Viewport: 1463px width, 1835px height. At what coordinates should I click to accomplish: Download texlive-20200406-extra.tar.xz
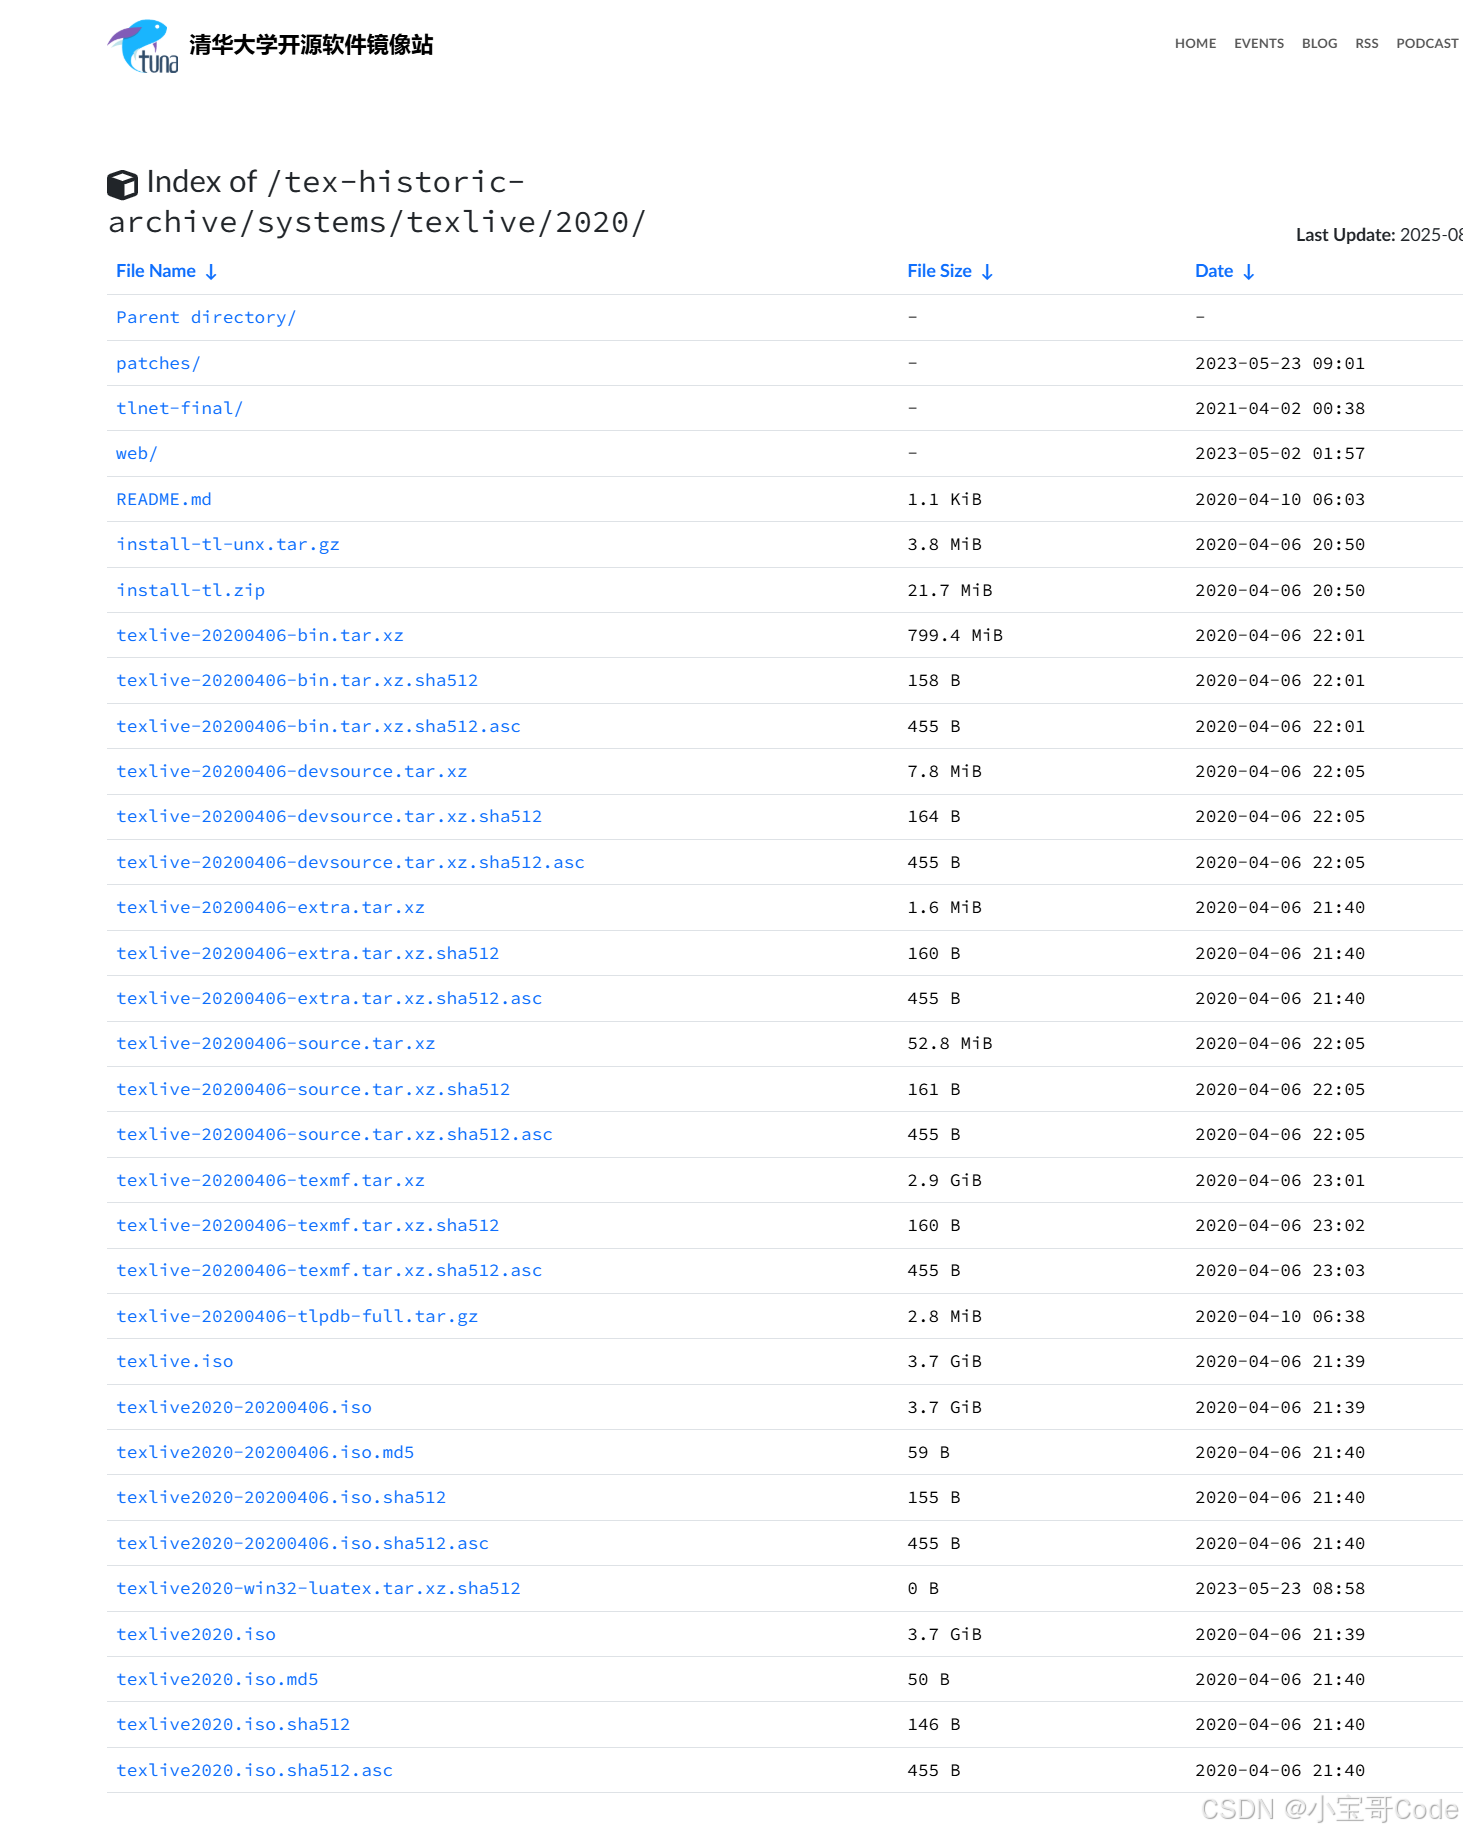click(270, 907)
